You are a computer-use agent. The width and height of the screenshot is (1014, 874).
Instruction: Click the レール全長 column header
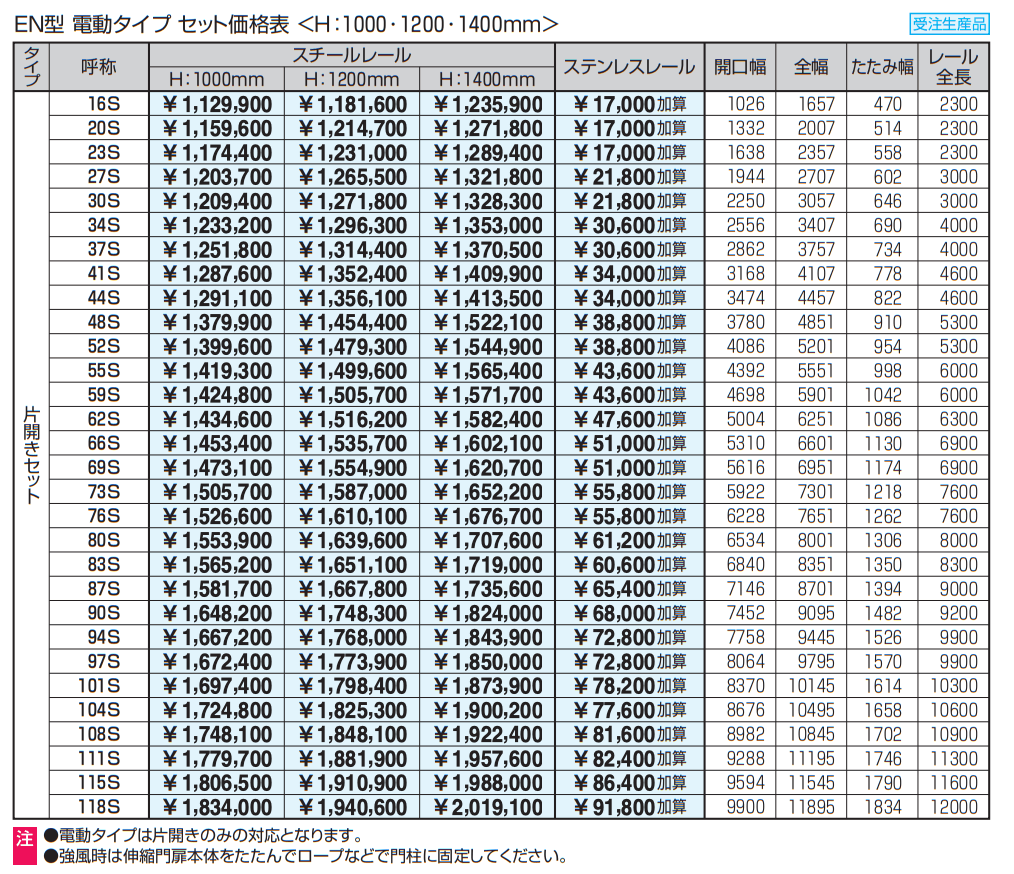click(952, 68)
